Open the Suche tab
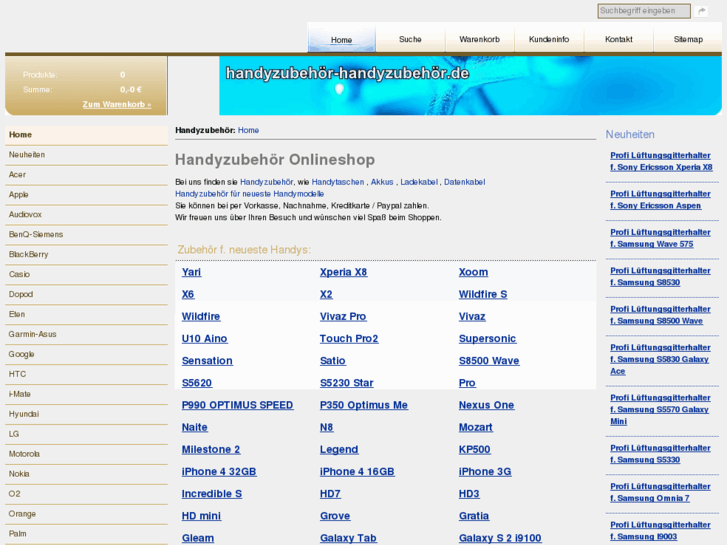The width and height of the screenshot is (727, 545). [410, 39]
